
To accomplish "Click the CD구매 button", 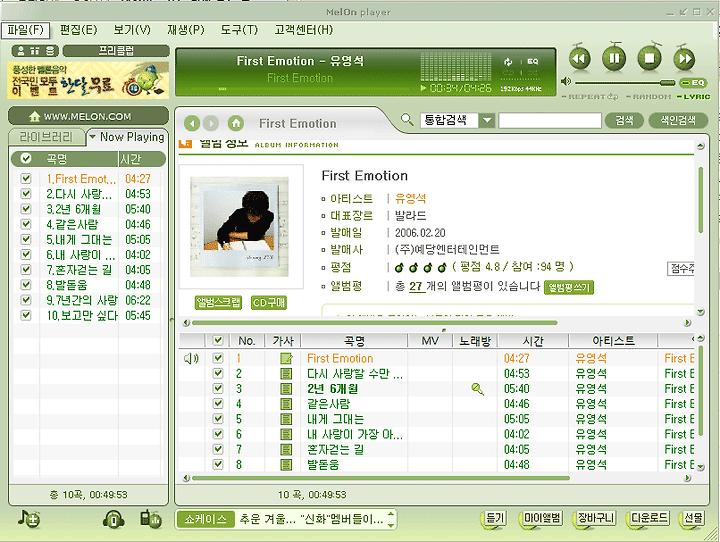I will [x=269, y=303].
